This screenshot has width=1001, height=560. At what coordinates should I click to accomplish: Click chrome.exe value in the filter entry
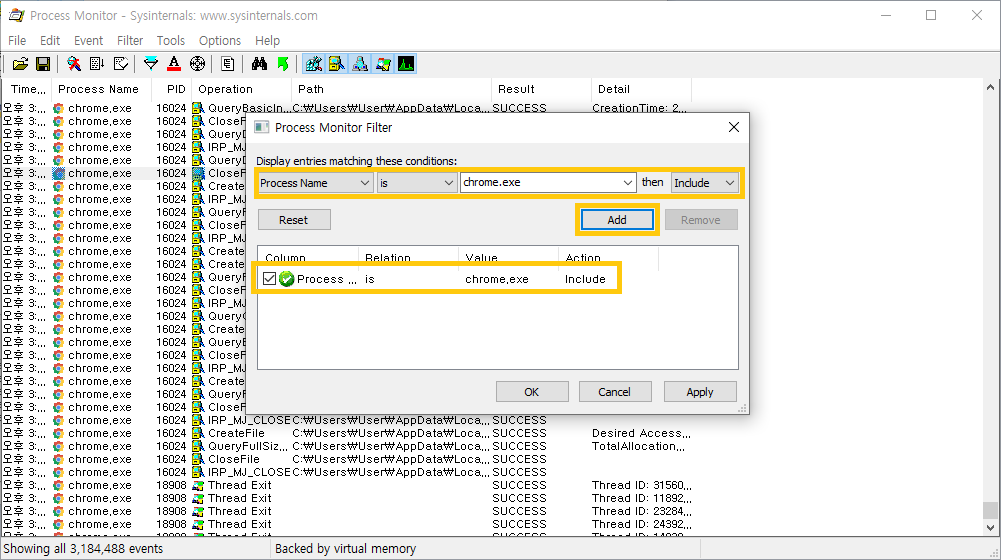497,279
